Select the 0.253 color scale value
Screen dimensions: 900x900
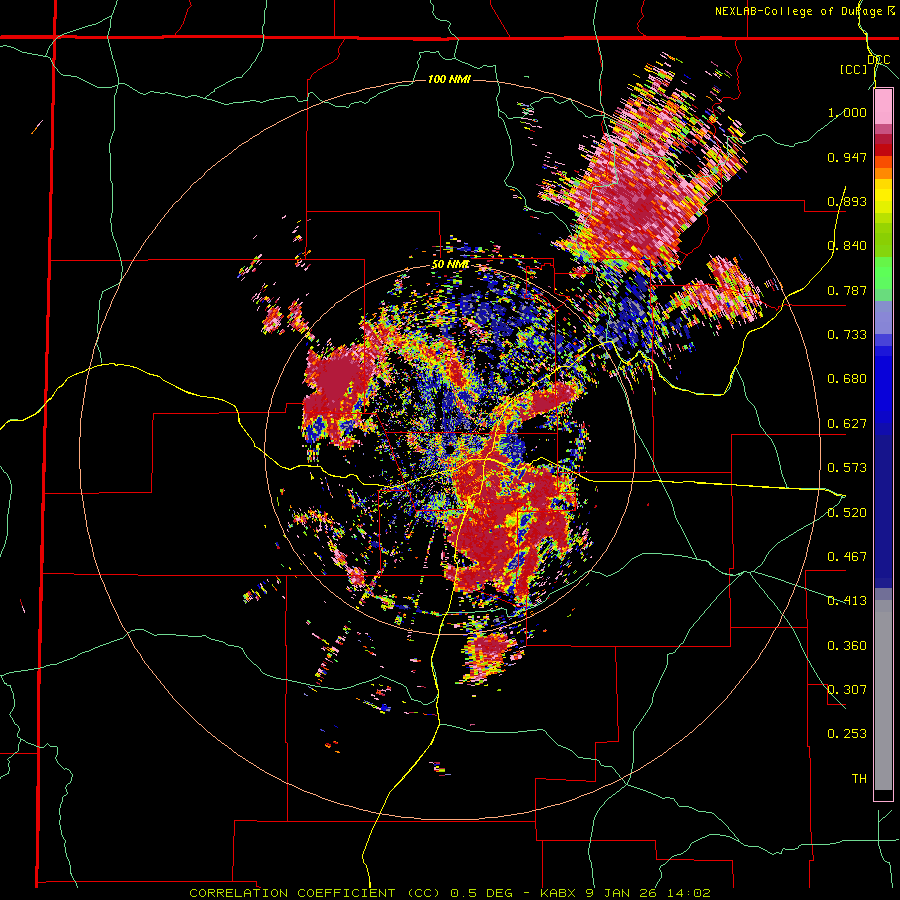click(847, 734)
